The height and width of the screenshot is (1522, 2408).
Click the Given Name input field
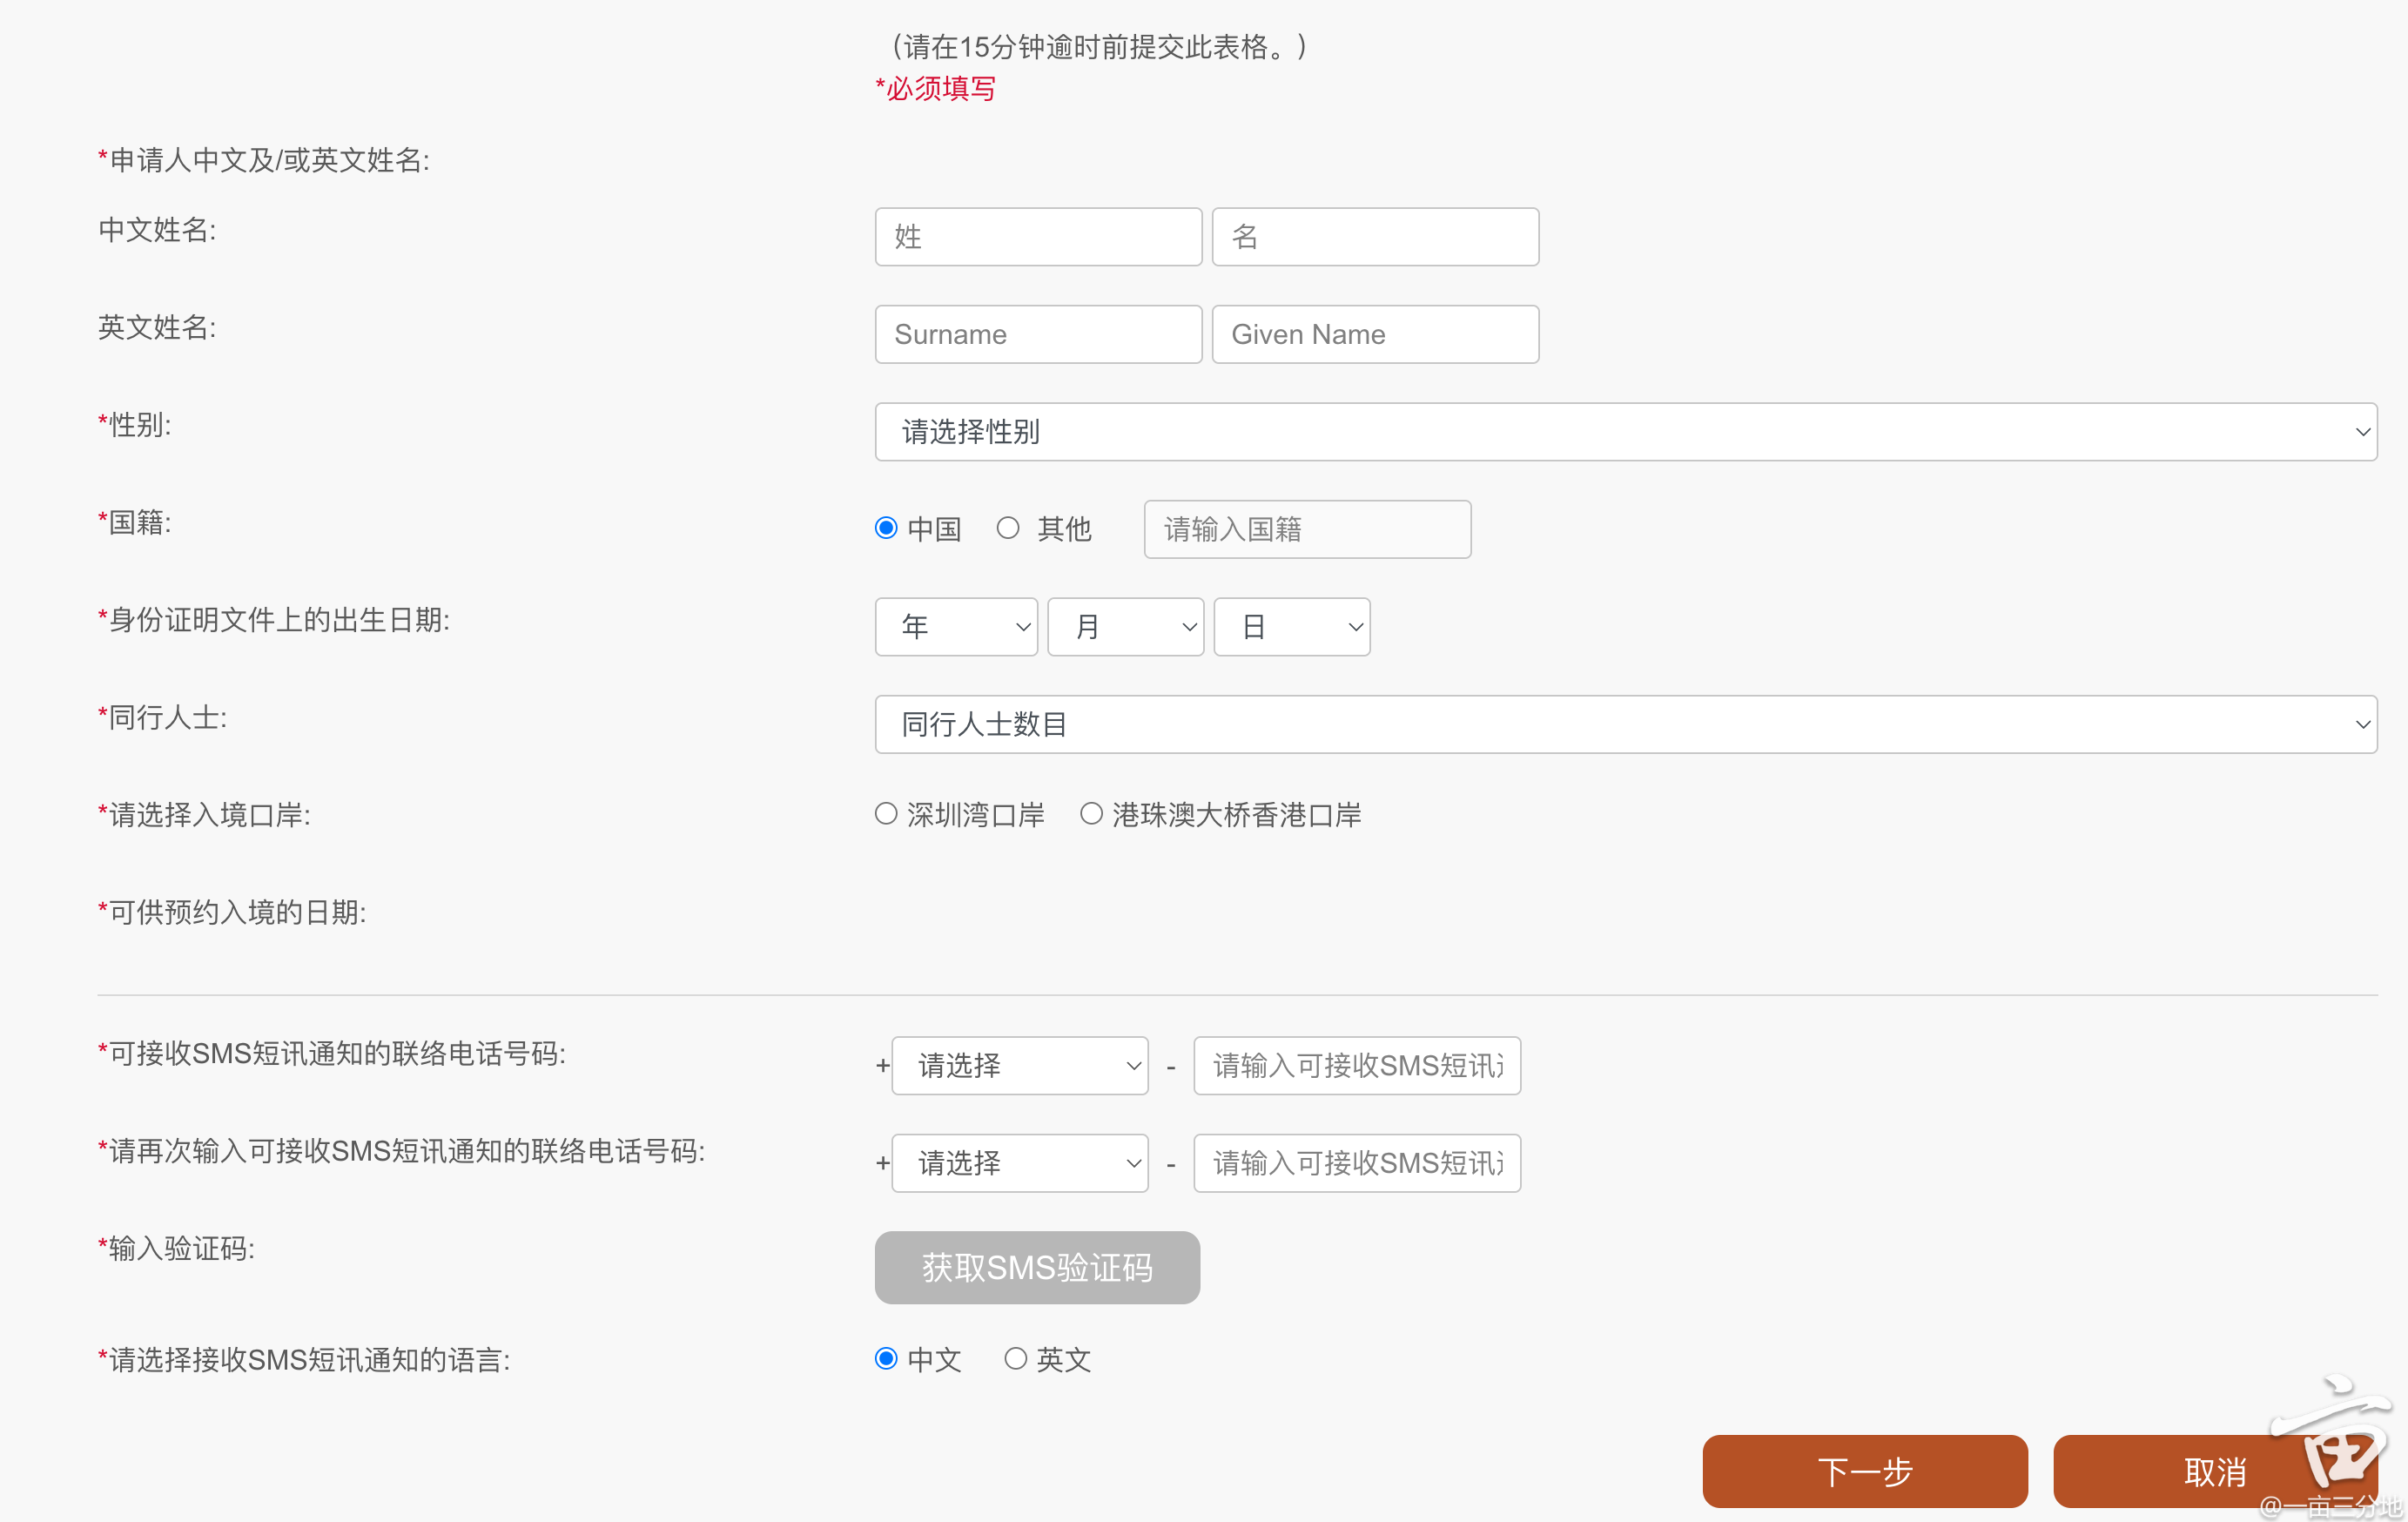1375,334
